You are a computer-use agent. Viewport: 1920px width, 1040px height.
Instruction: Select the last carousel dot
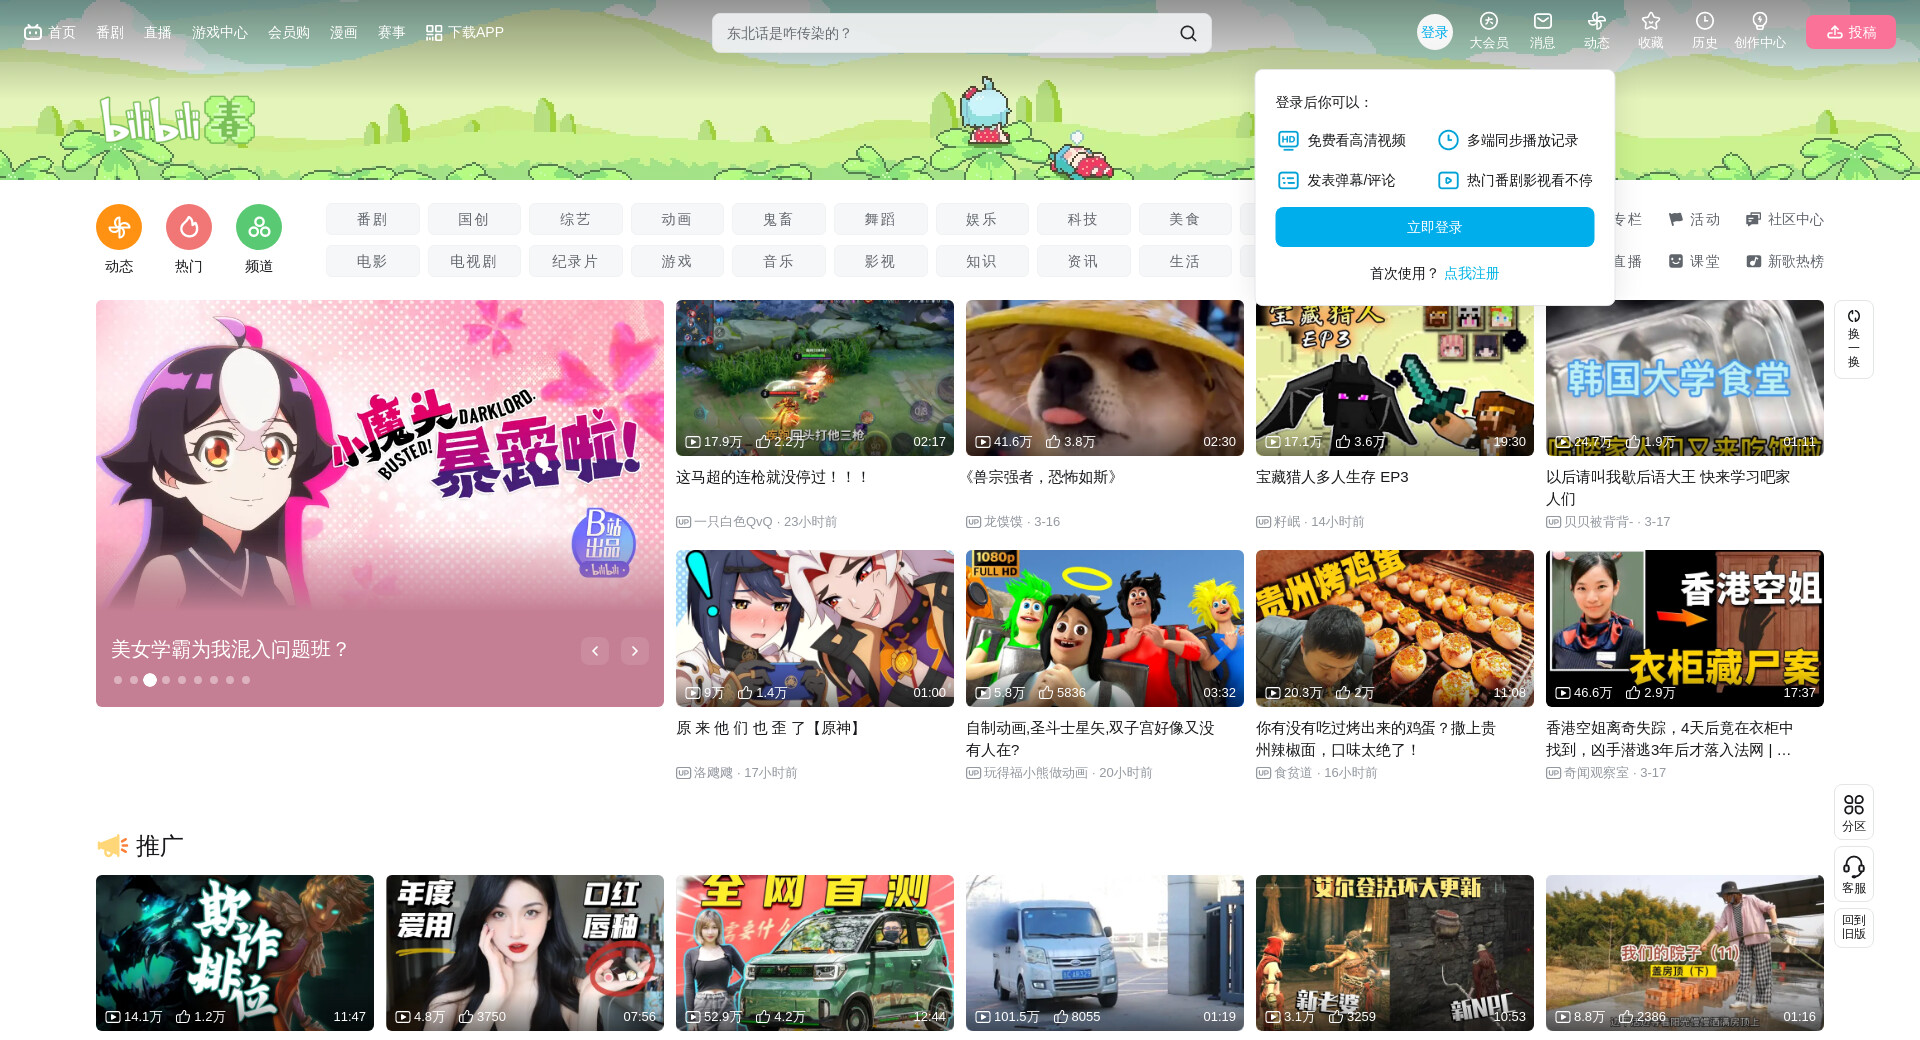(x=246, y=680)
